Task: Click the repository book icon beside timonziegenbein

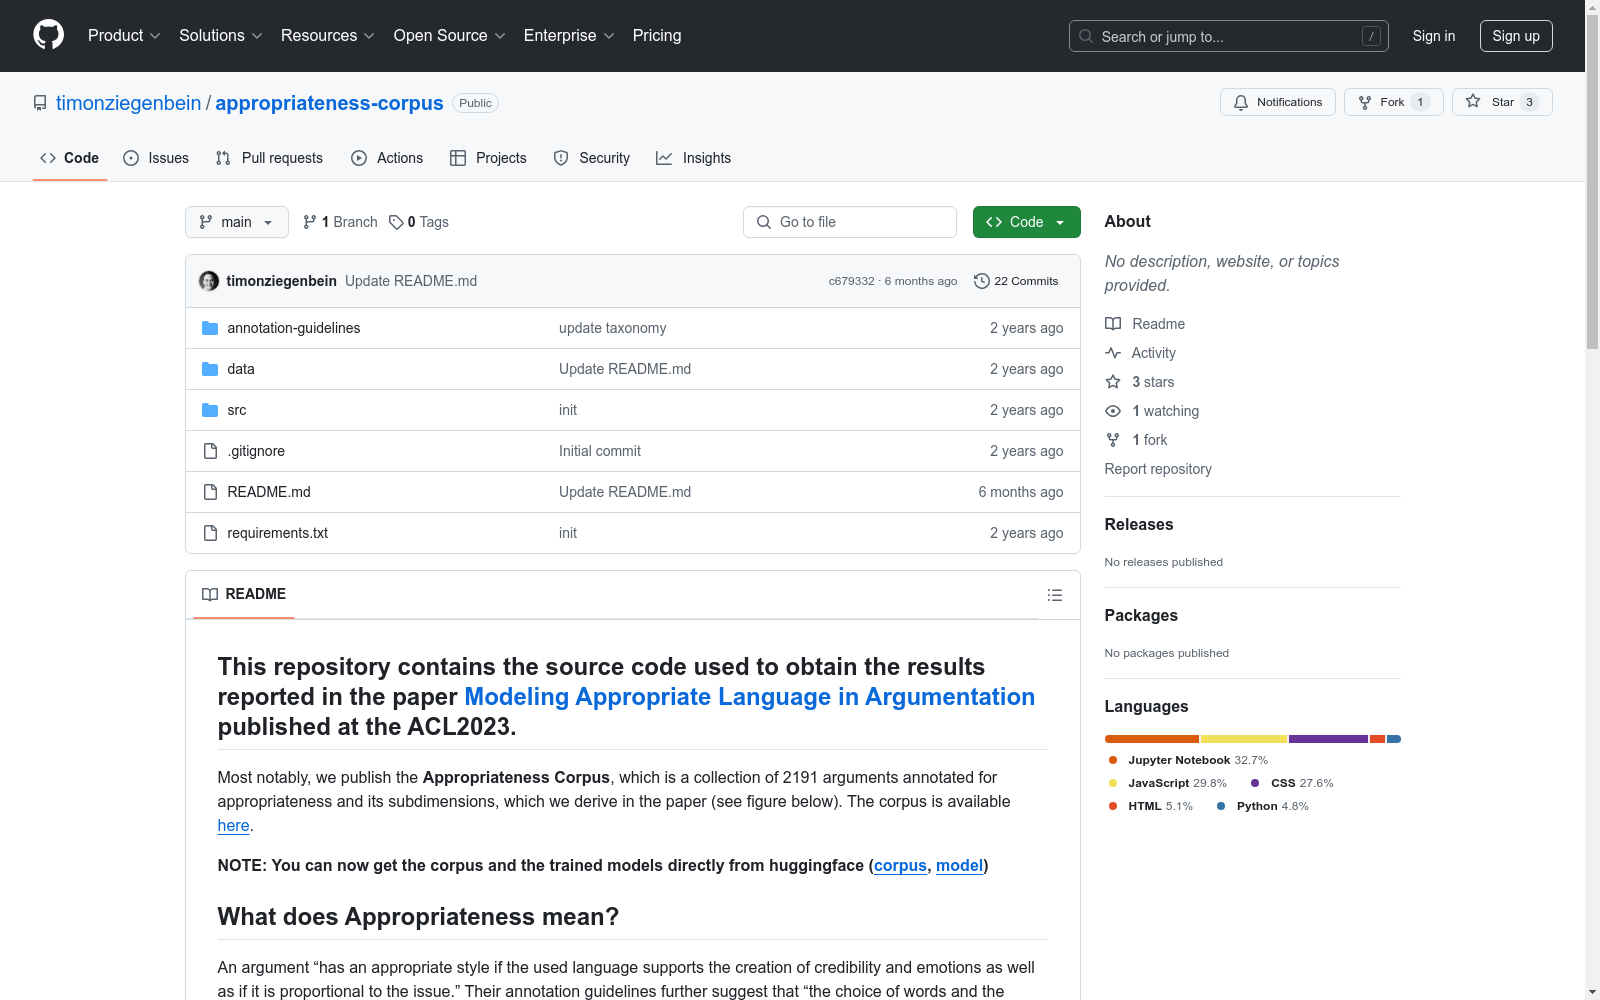Action: 40,103
